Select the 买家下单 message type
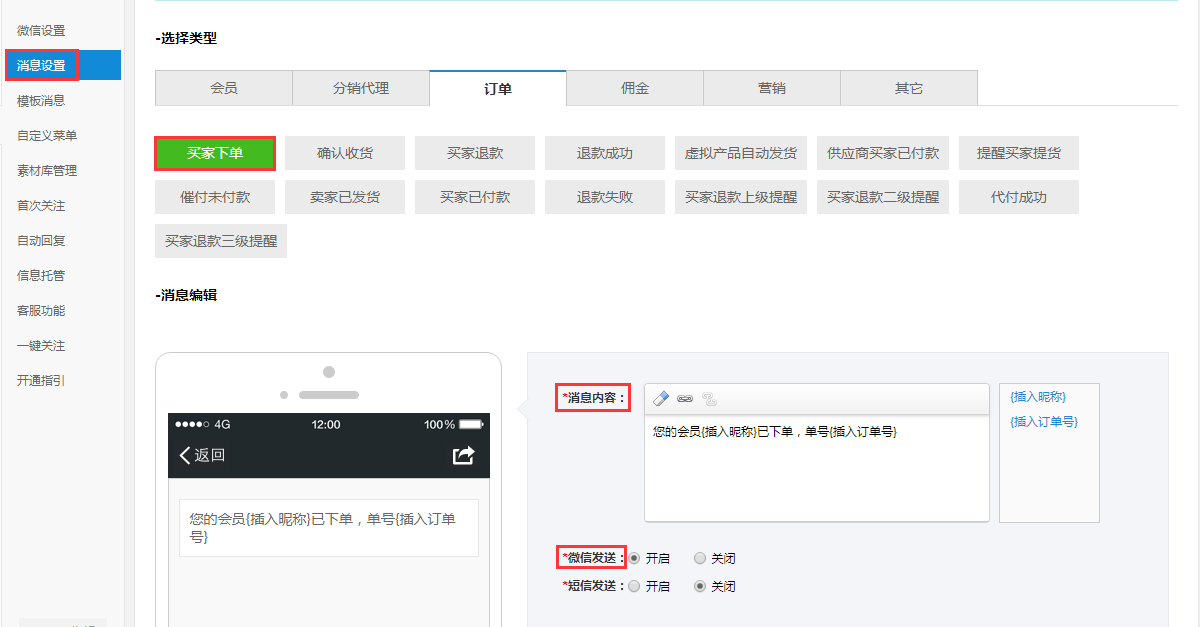Viewport: 1200px width, 627px height. click(x=215, y=153)
